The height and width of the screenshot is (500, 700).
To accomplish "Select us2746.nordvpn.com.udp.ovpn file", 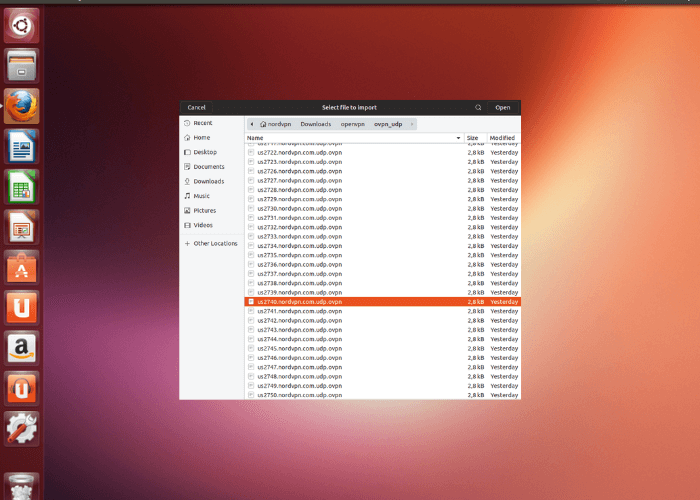I will click(383, 358).
